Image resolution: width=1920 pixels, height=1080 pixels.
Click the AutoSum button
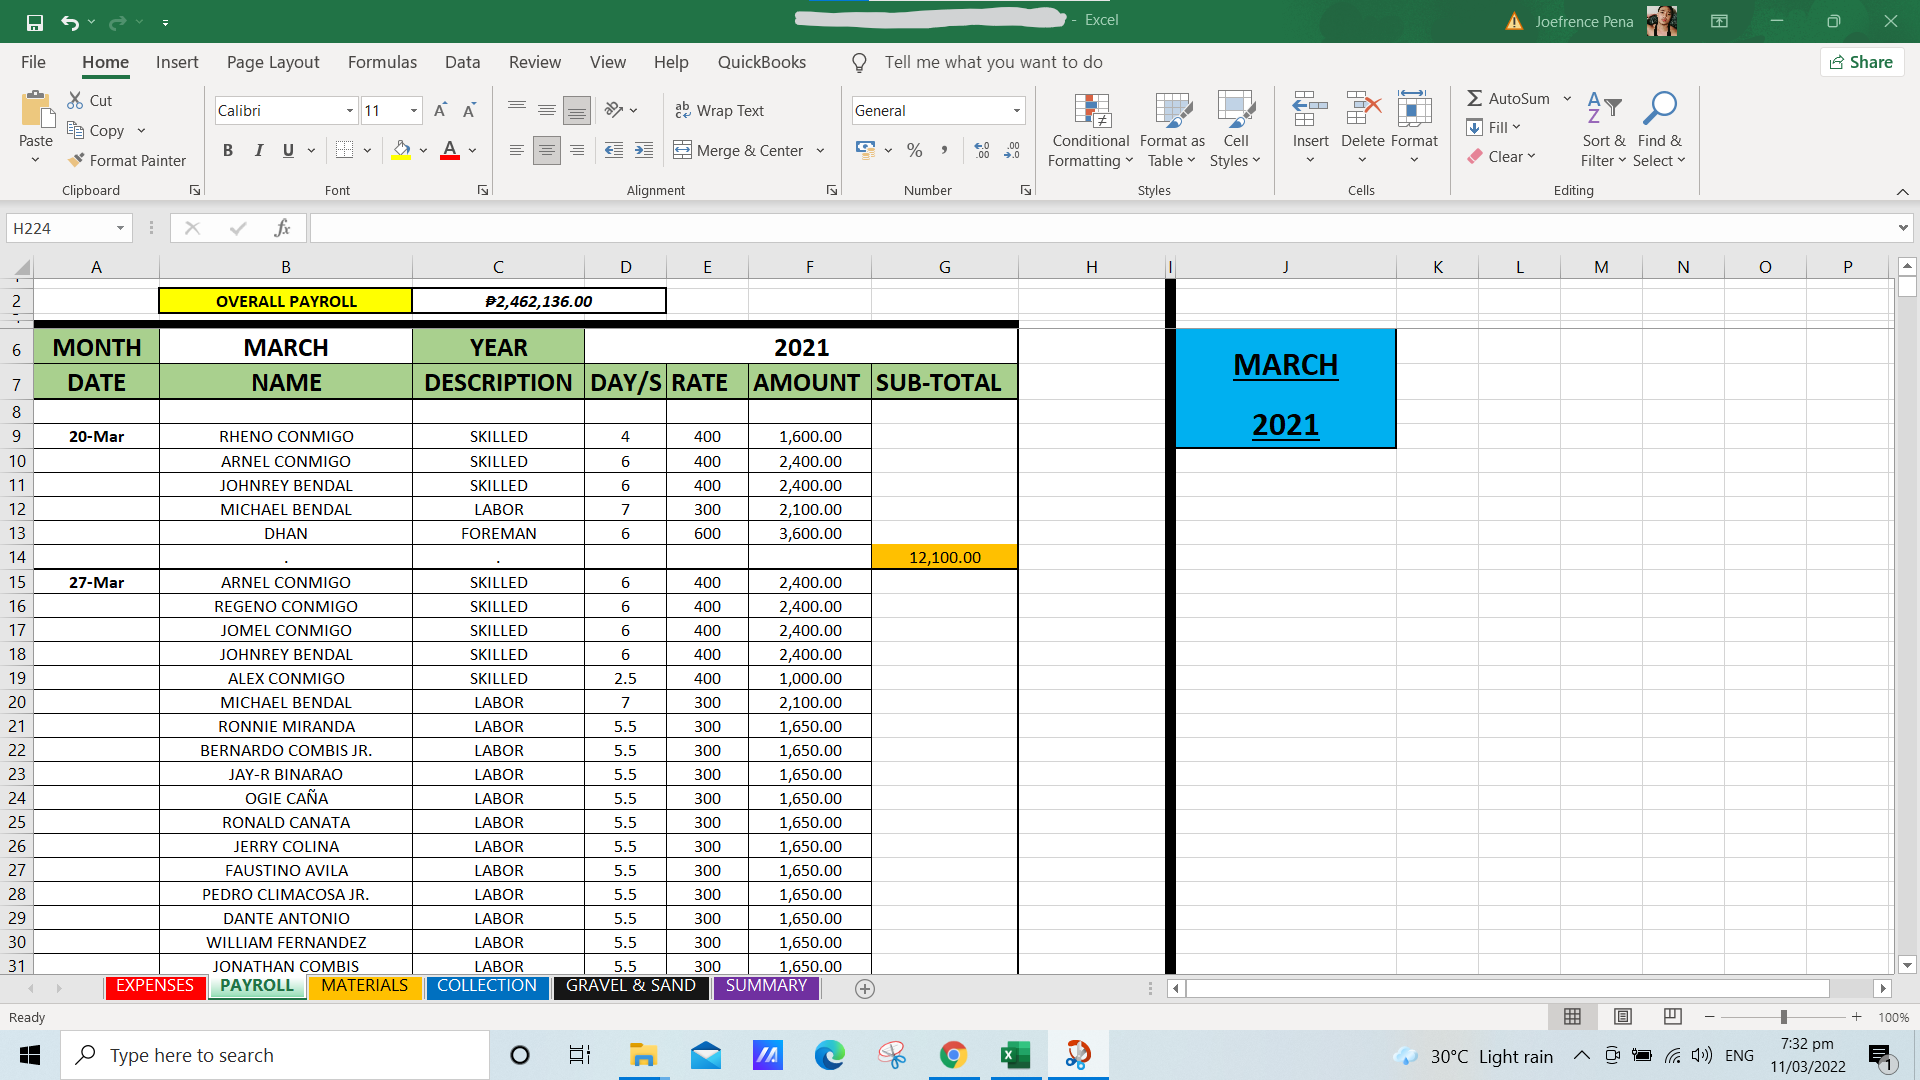[x=1508, y=98]
